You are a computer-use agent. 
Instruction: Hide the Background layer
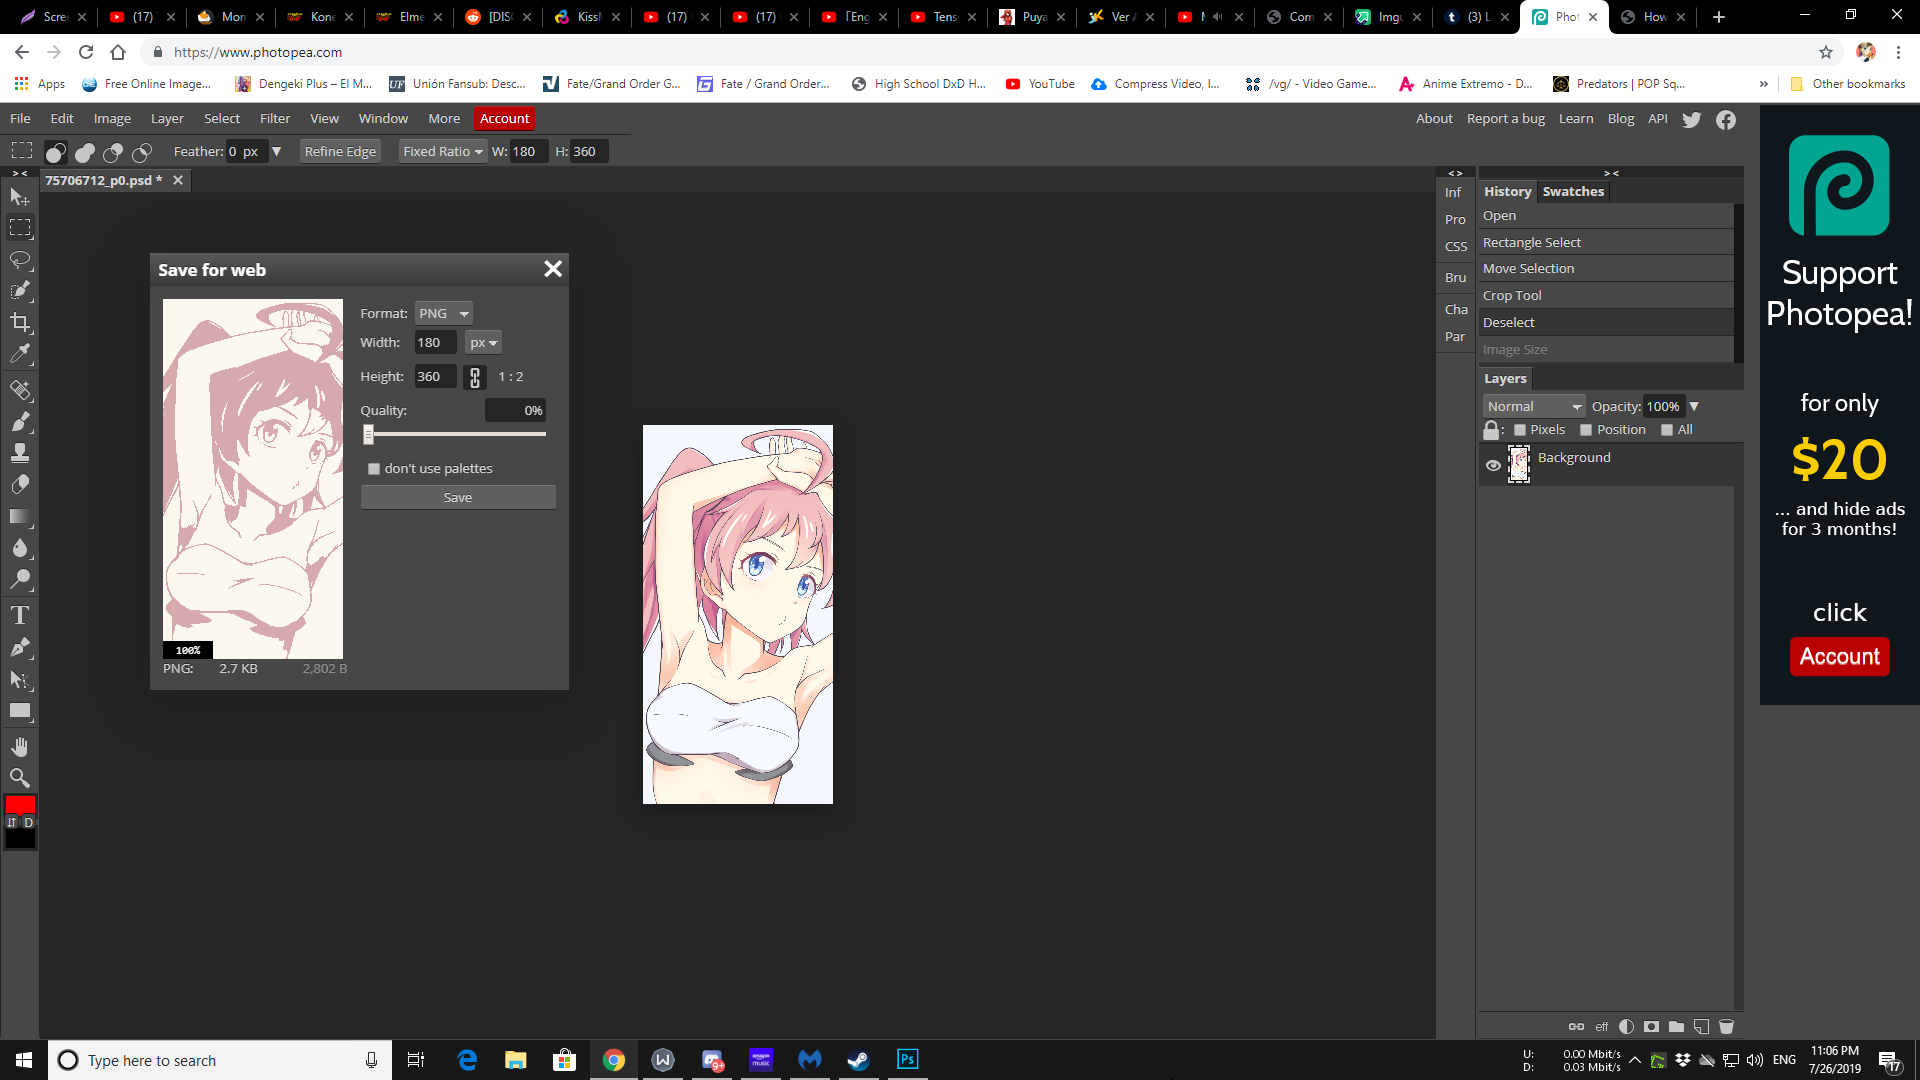[x=1493, y=465]
